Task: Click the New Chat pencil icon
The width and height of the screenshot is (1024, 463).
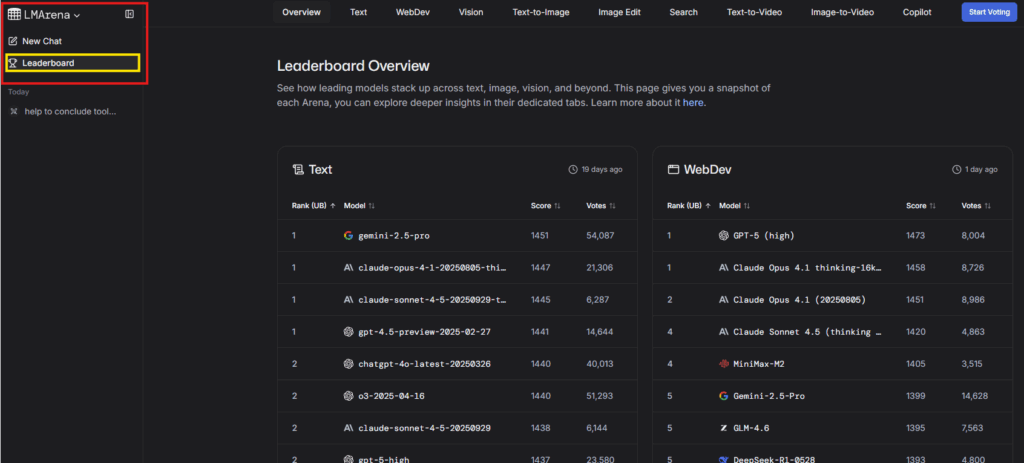Action: click(x=13, y=41)
